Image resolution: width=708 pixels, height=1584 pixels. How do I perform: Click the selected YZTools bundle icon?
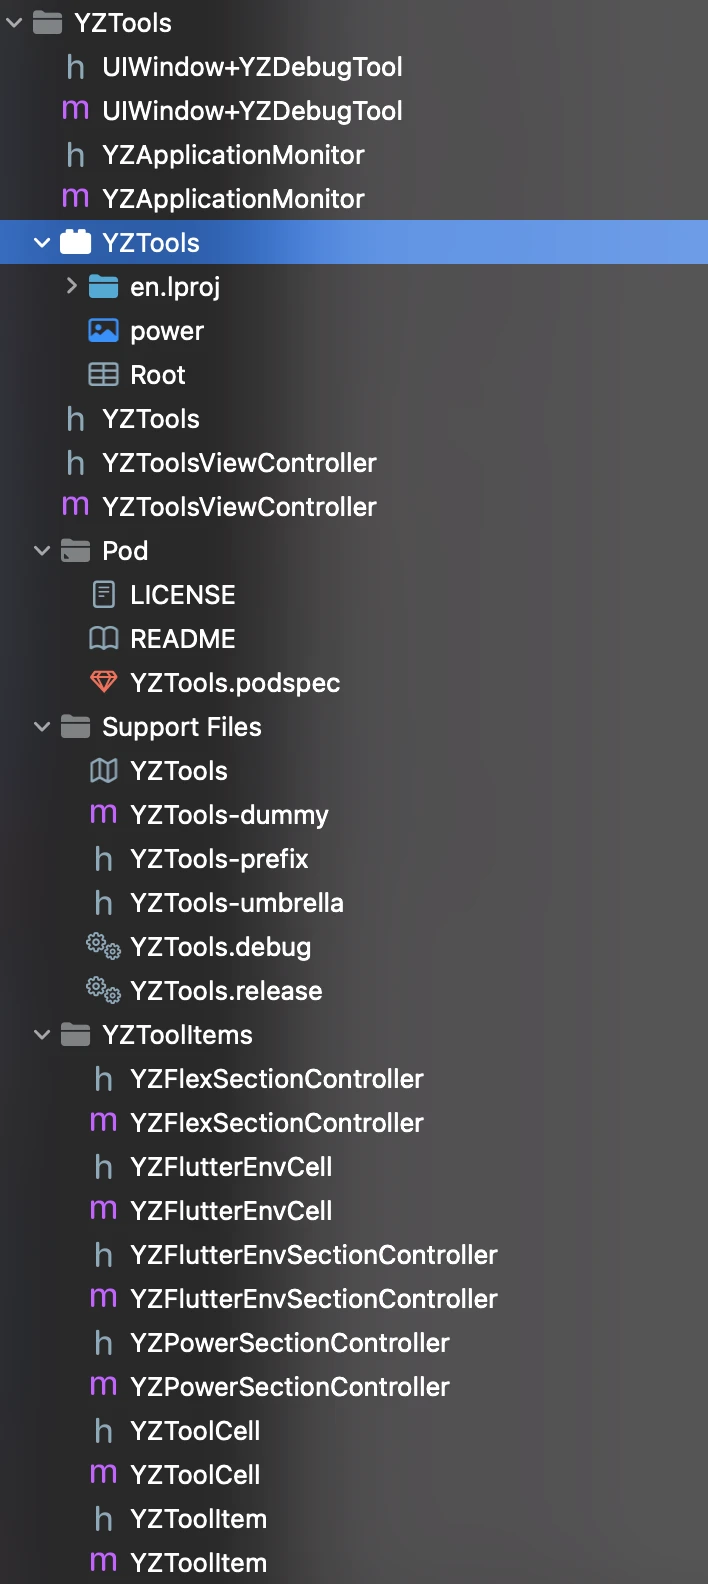[x=76, y=243]
